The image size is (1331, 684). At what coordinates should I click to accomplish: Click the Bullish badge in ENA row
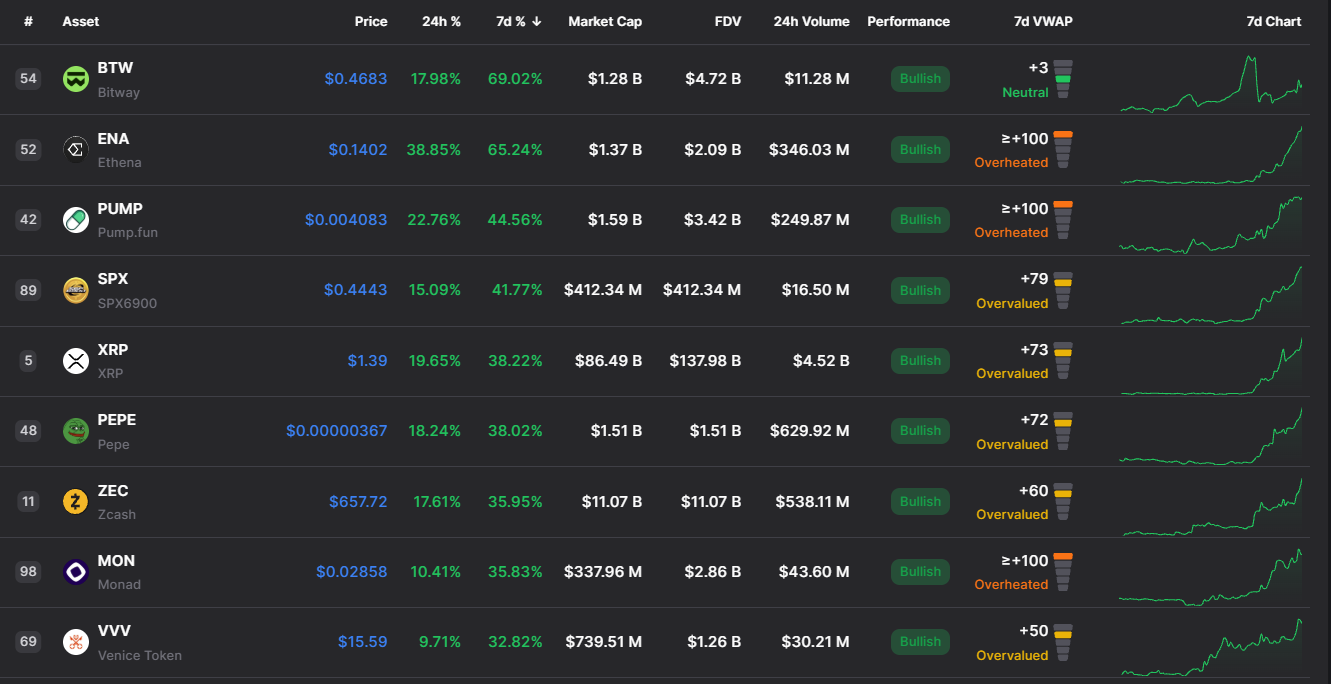point(920,150)
